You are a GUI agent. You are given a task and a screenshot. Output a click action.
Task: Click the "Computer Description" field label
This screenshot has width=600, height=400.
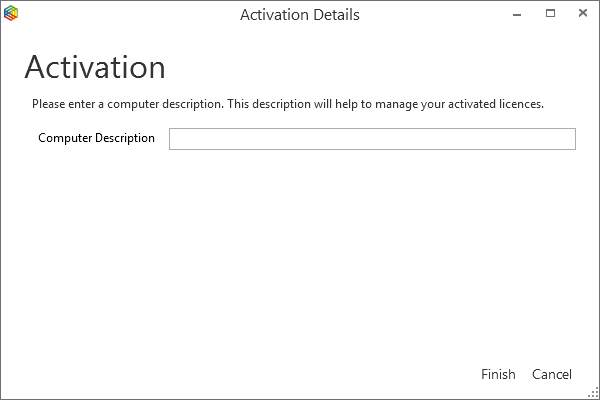[x=96, y=138]
